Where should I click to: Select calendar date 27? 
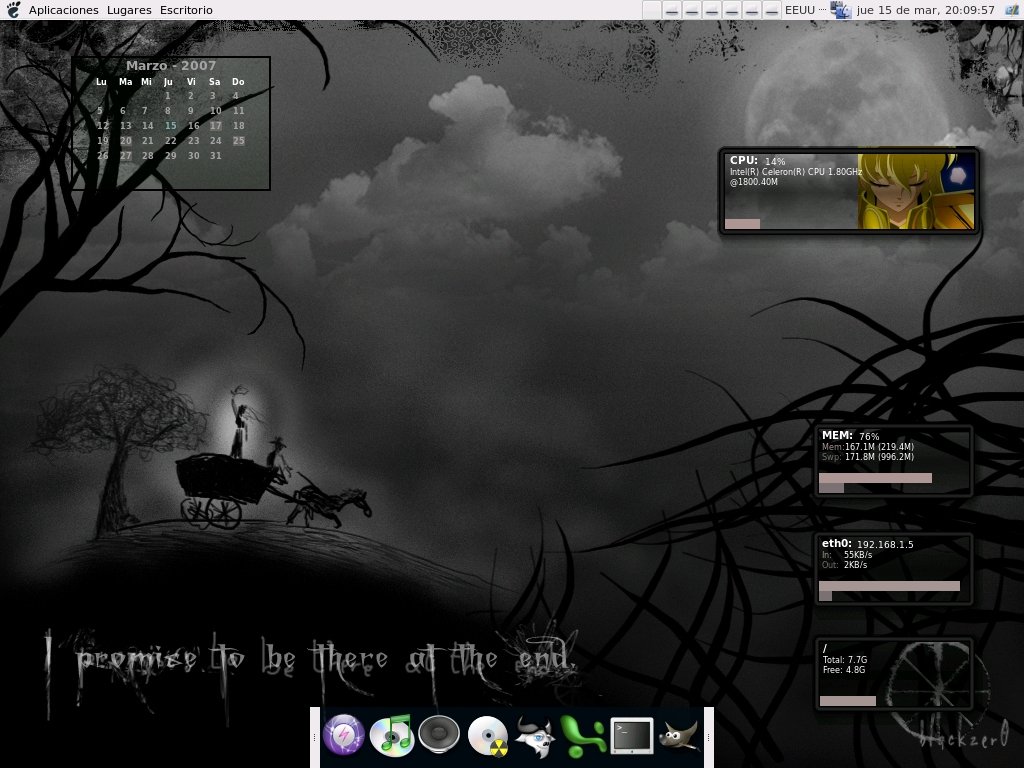point(125,155)
